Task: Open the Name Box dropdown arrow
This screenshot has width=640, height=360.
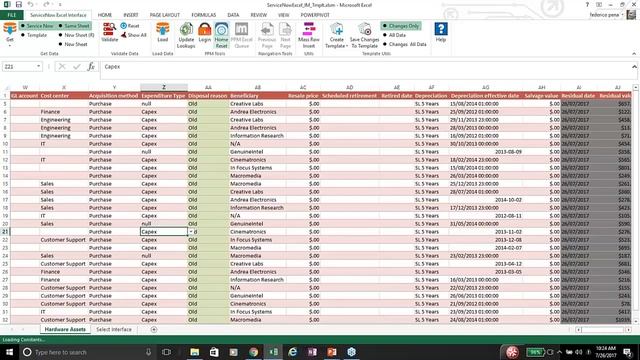Action: click(38, 66)
